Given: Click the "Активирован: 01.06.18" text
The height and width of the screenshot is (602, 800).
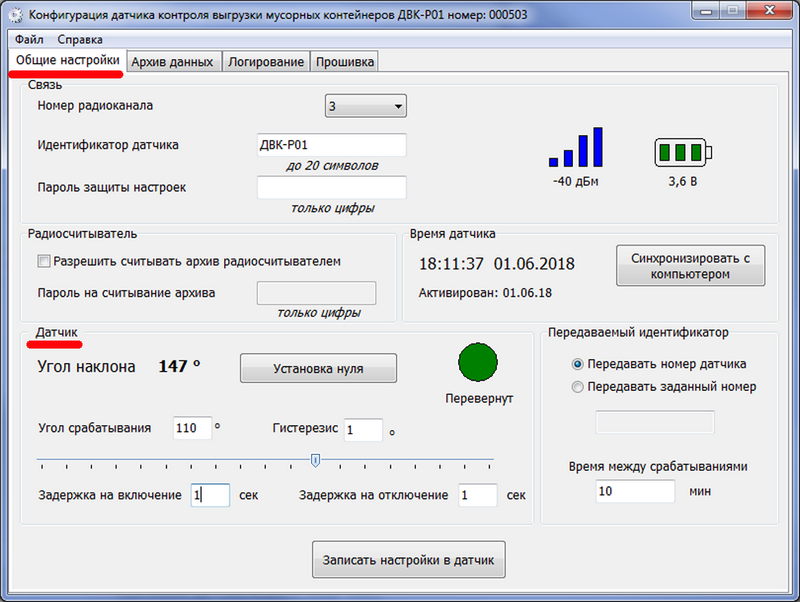Looking at the screenshot, I should [x=485, y=293].
